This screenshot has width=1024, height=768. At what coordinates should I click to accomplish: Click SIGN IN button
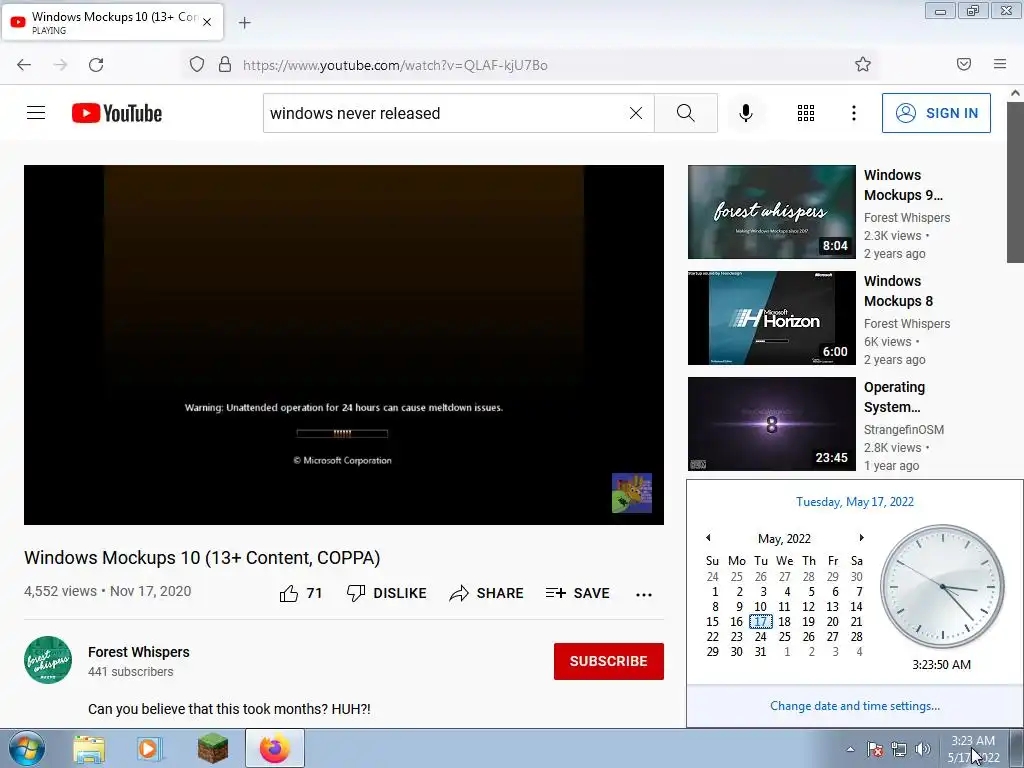point(936,113)
